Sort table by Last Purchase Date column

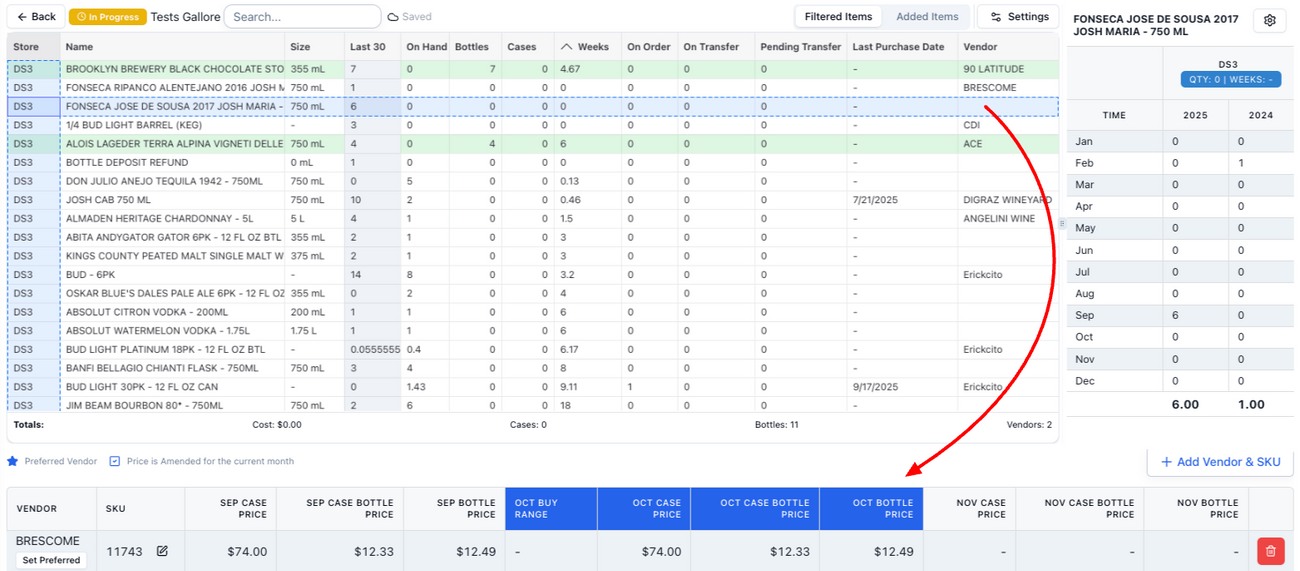(898, 47)
